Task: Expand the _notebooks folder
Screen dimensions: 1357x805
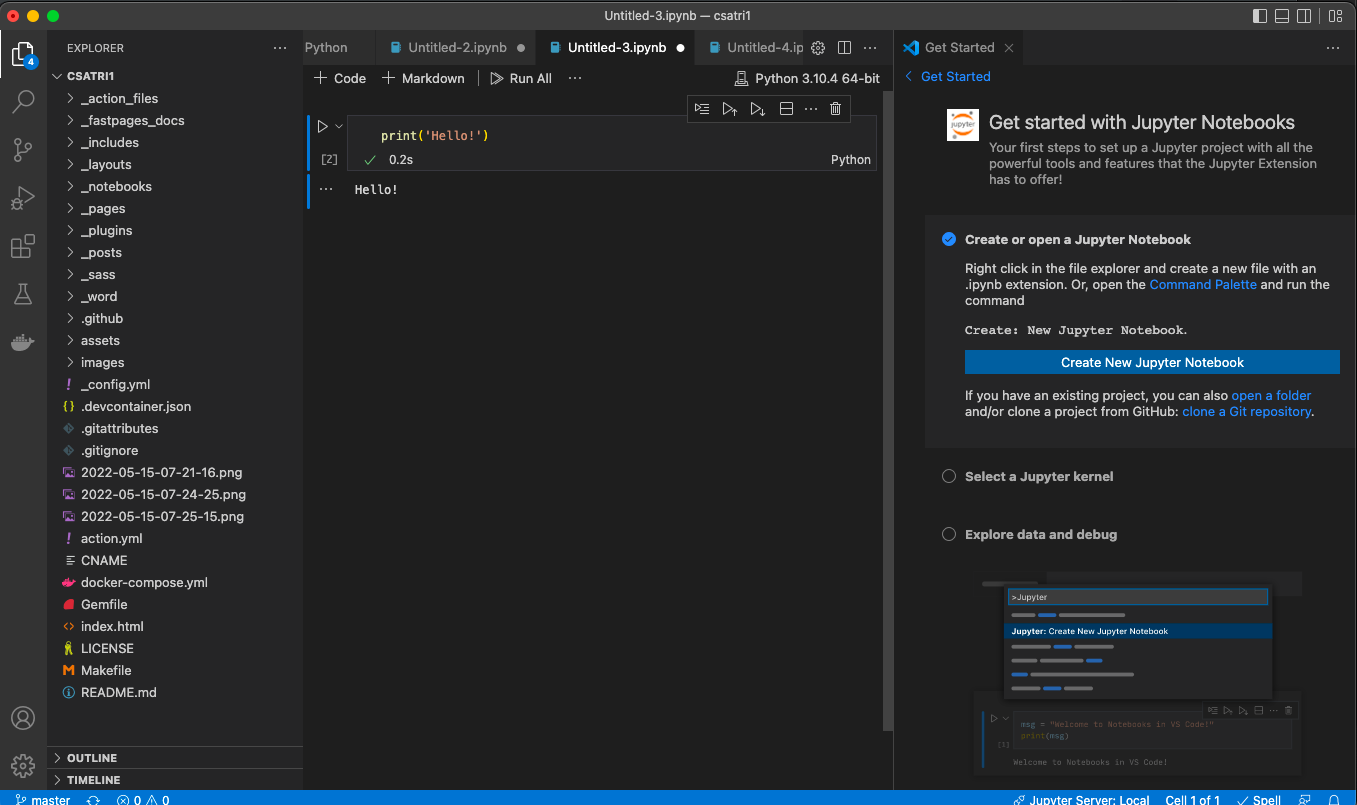Action: pyautogui.click(x=116, y=187)
